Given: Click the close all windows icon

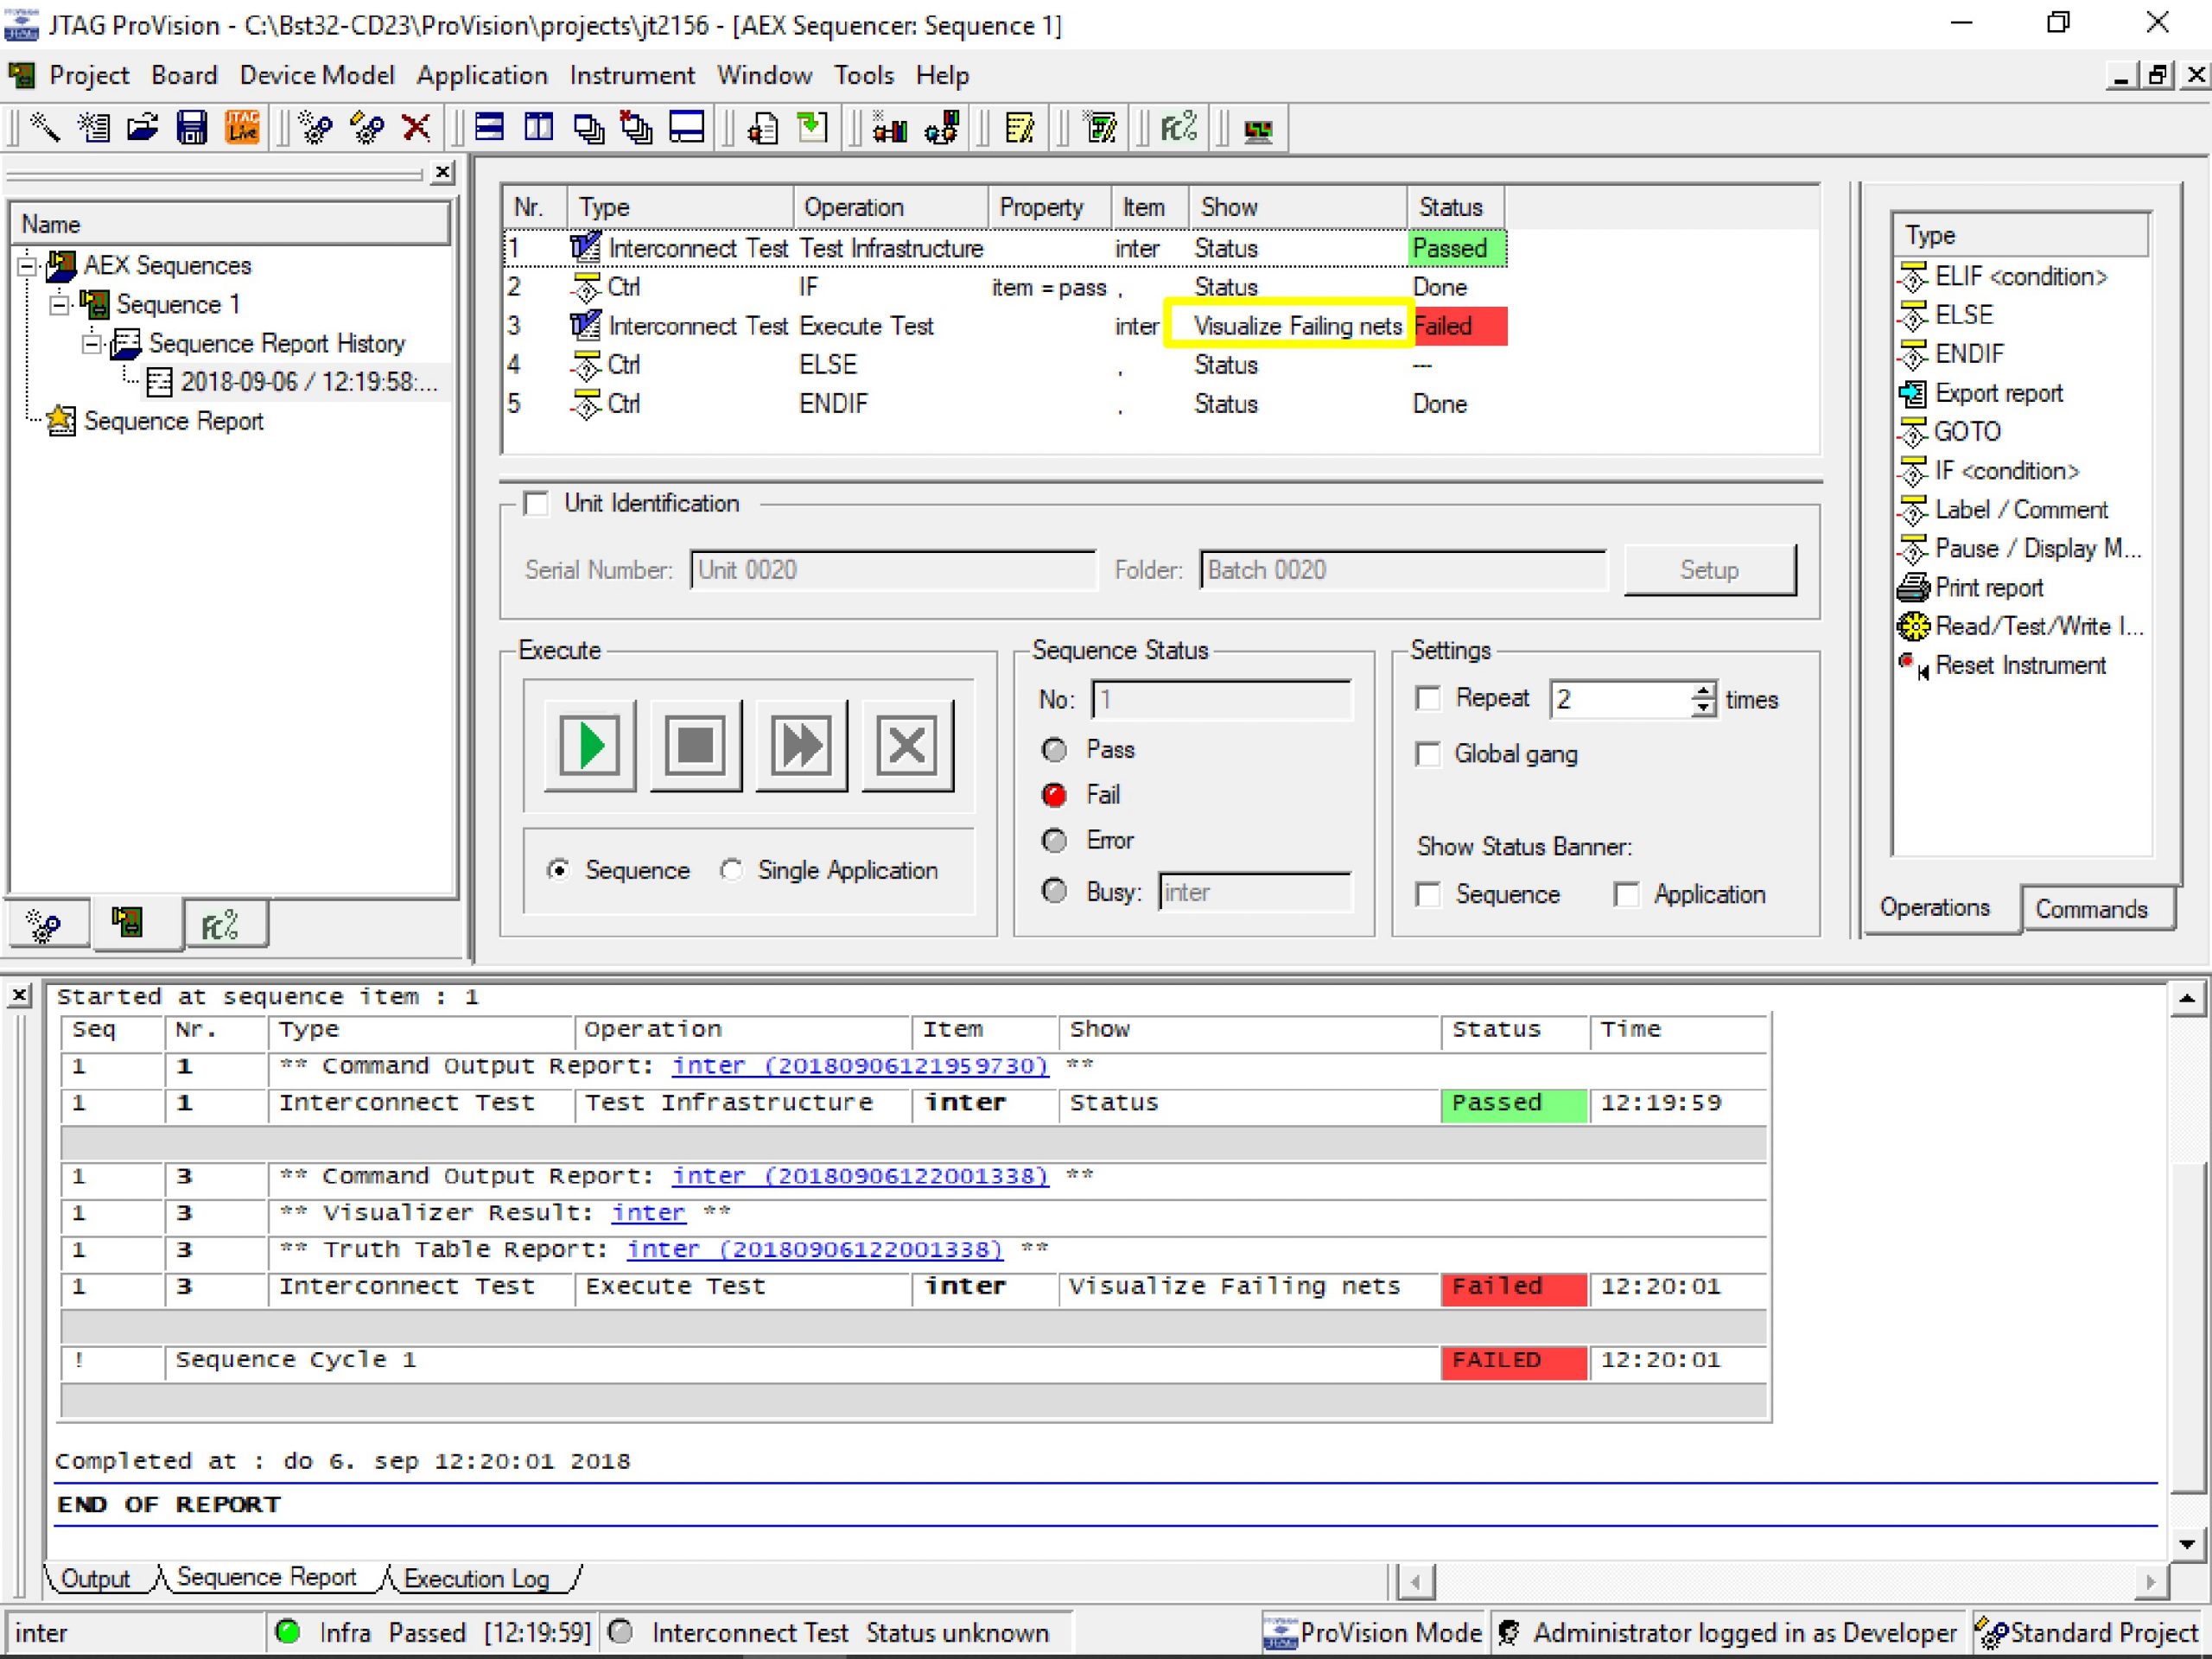Looking at the screenshot, I should (x=637, y=128).
